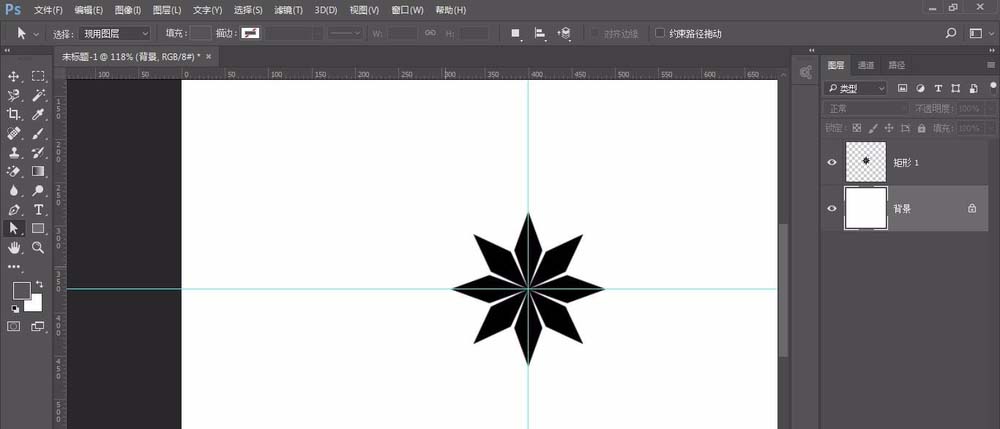The height and width of the screenshot is (429, 1000).
Task: Select the Move tool
Action: (14, 76)
